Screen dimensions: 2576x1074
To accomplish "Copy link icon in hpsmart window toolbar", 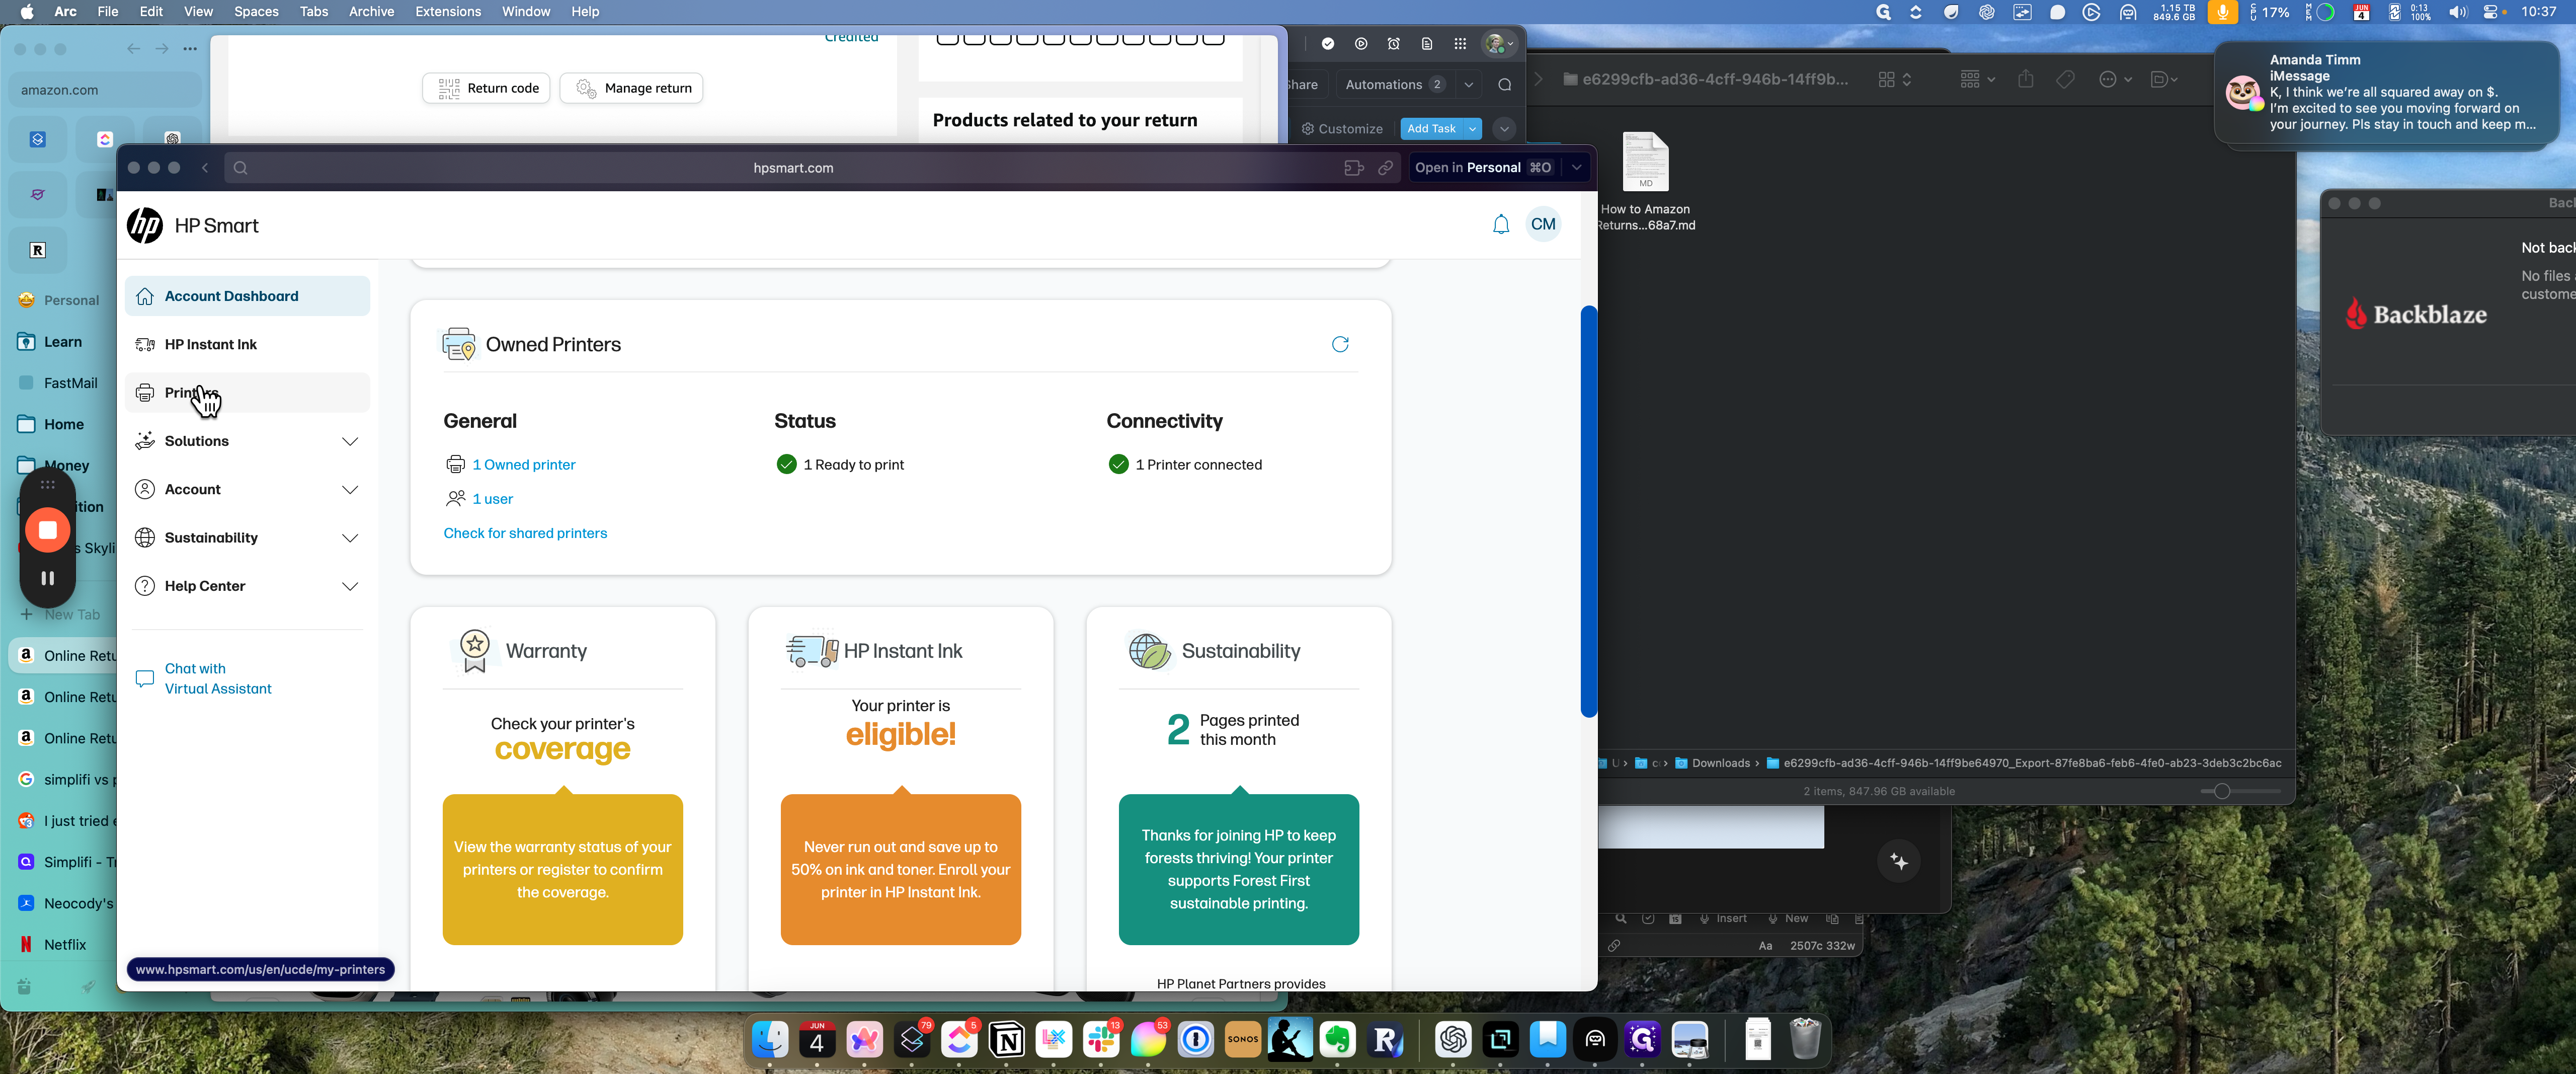I will (x=1385, y=168).
